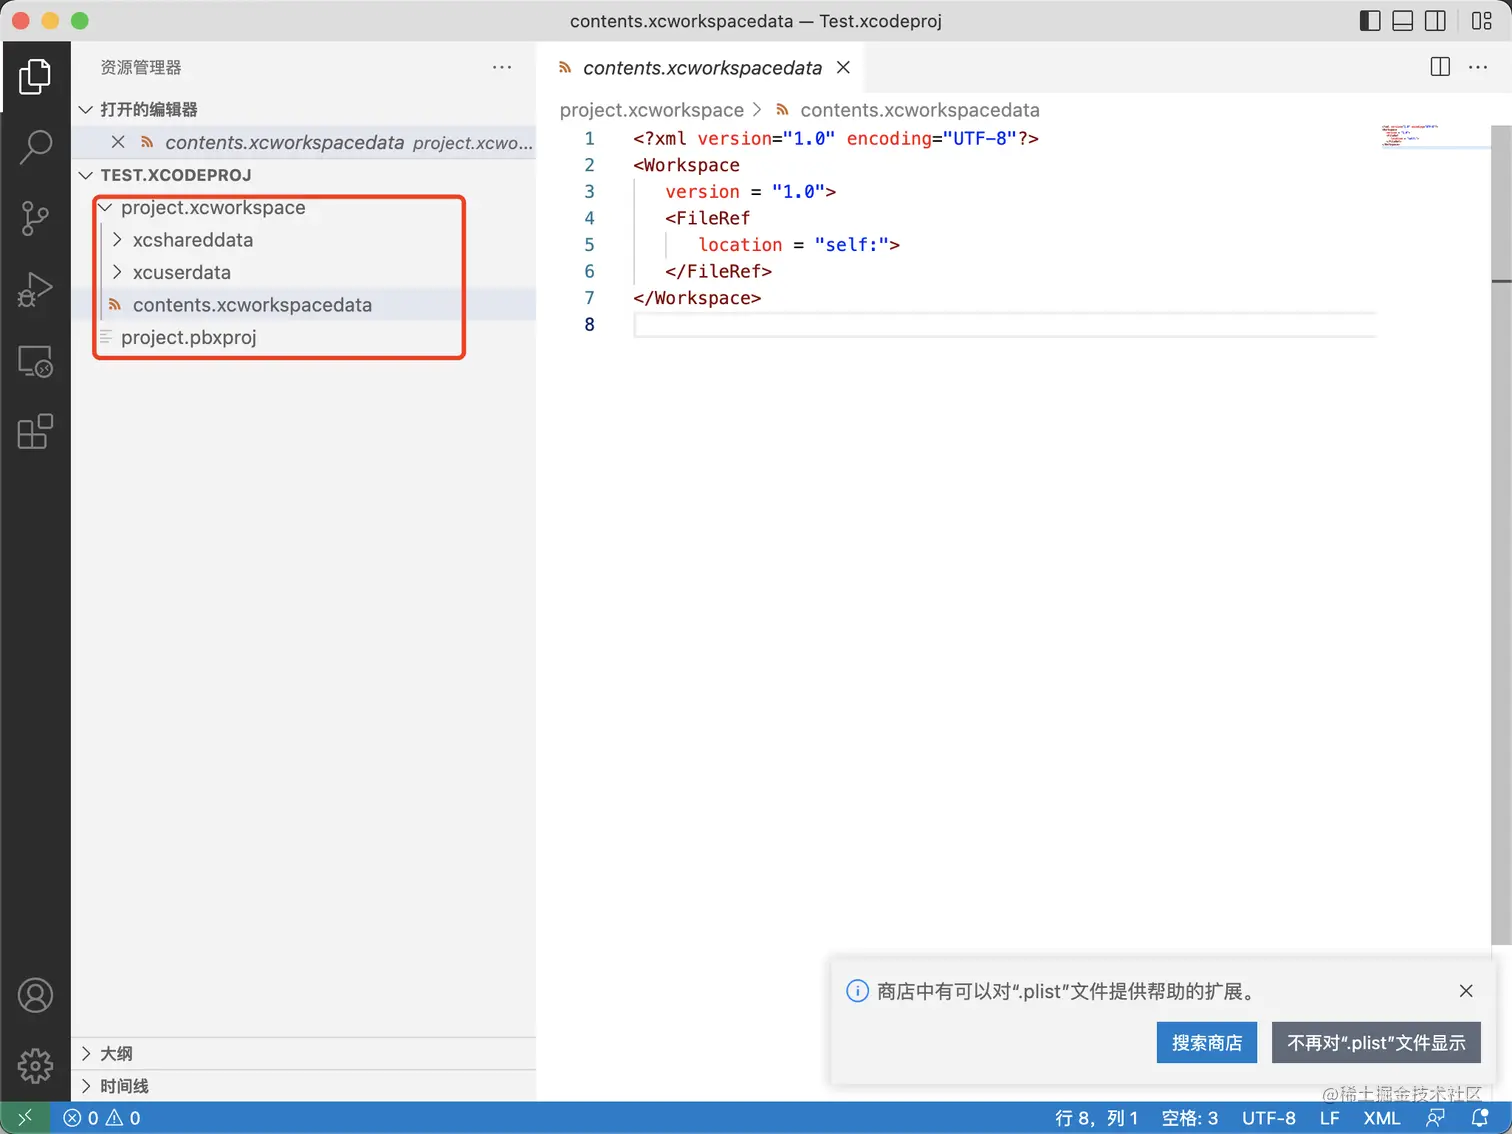
Task: Click the remote window indicator in status bar
Action: click(x=25, y=1118)
